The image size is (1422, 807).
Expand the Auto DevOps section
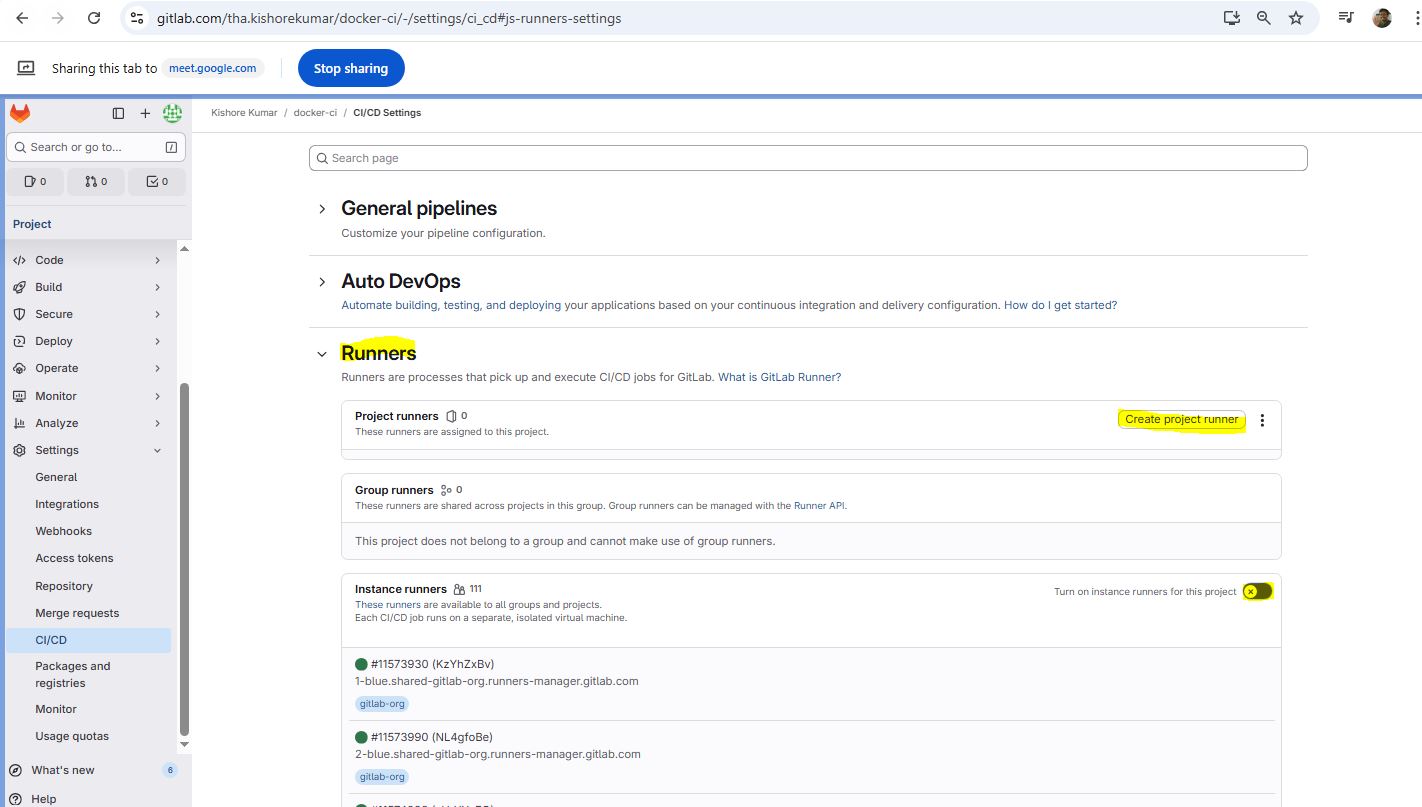coord(322,282)
